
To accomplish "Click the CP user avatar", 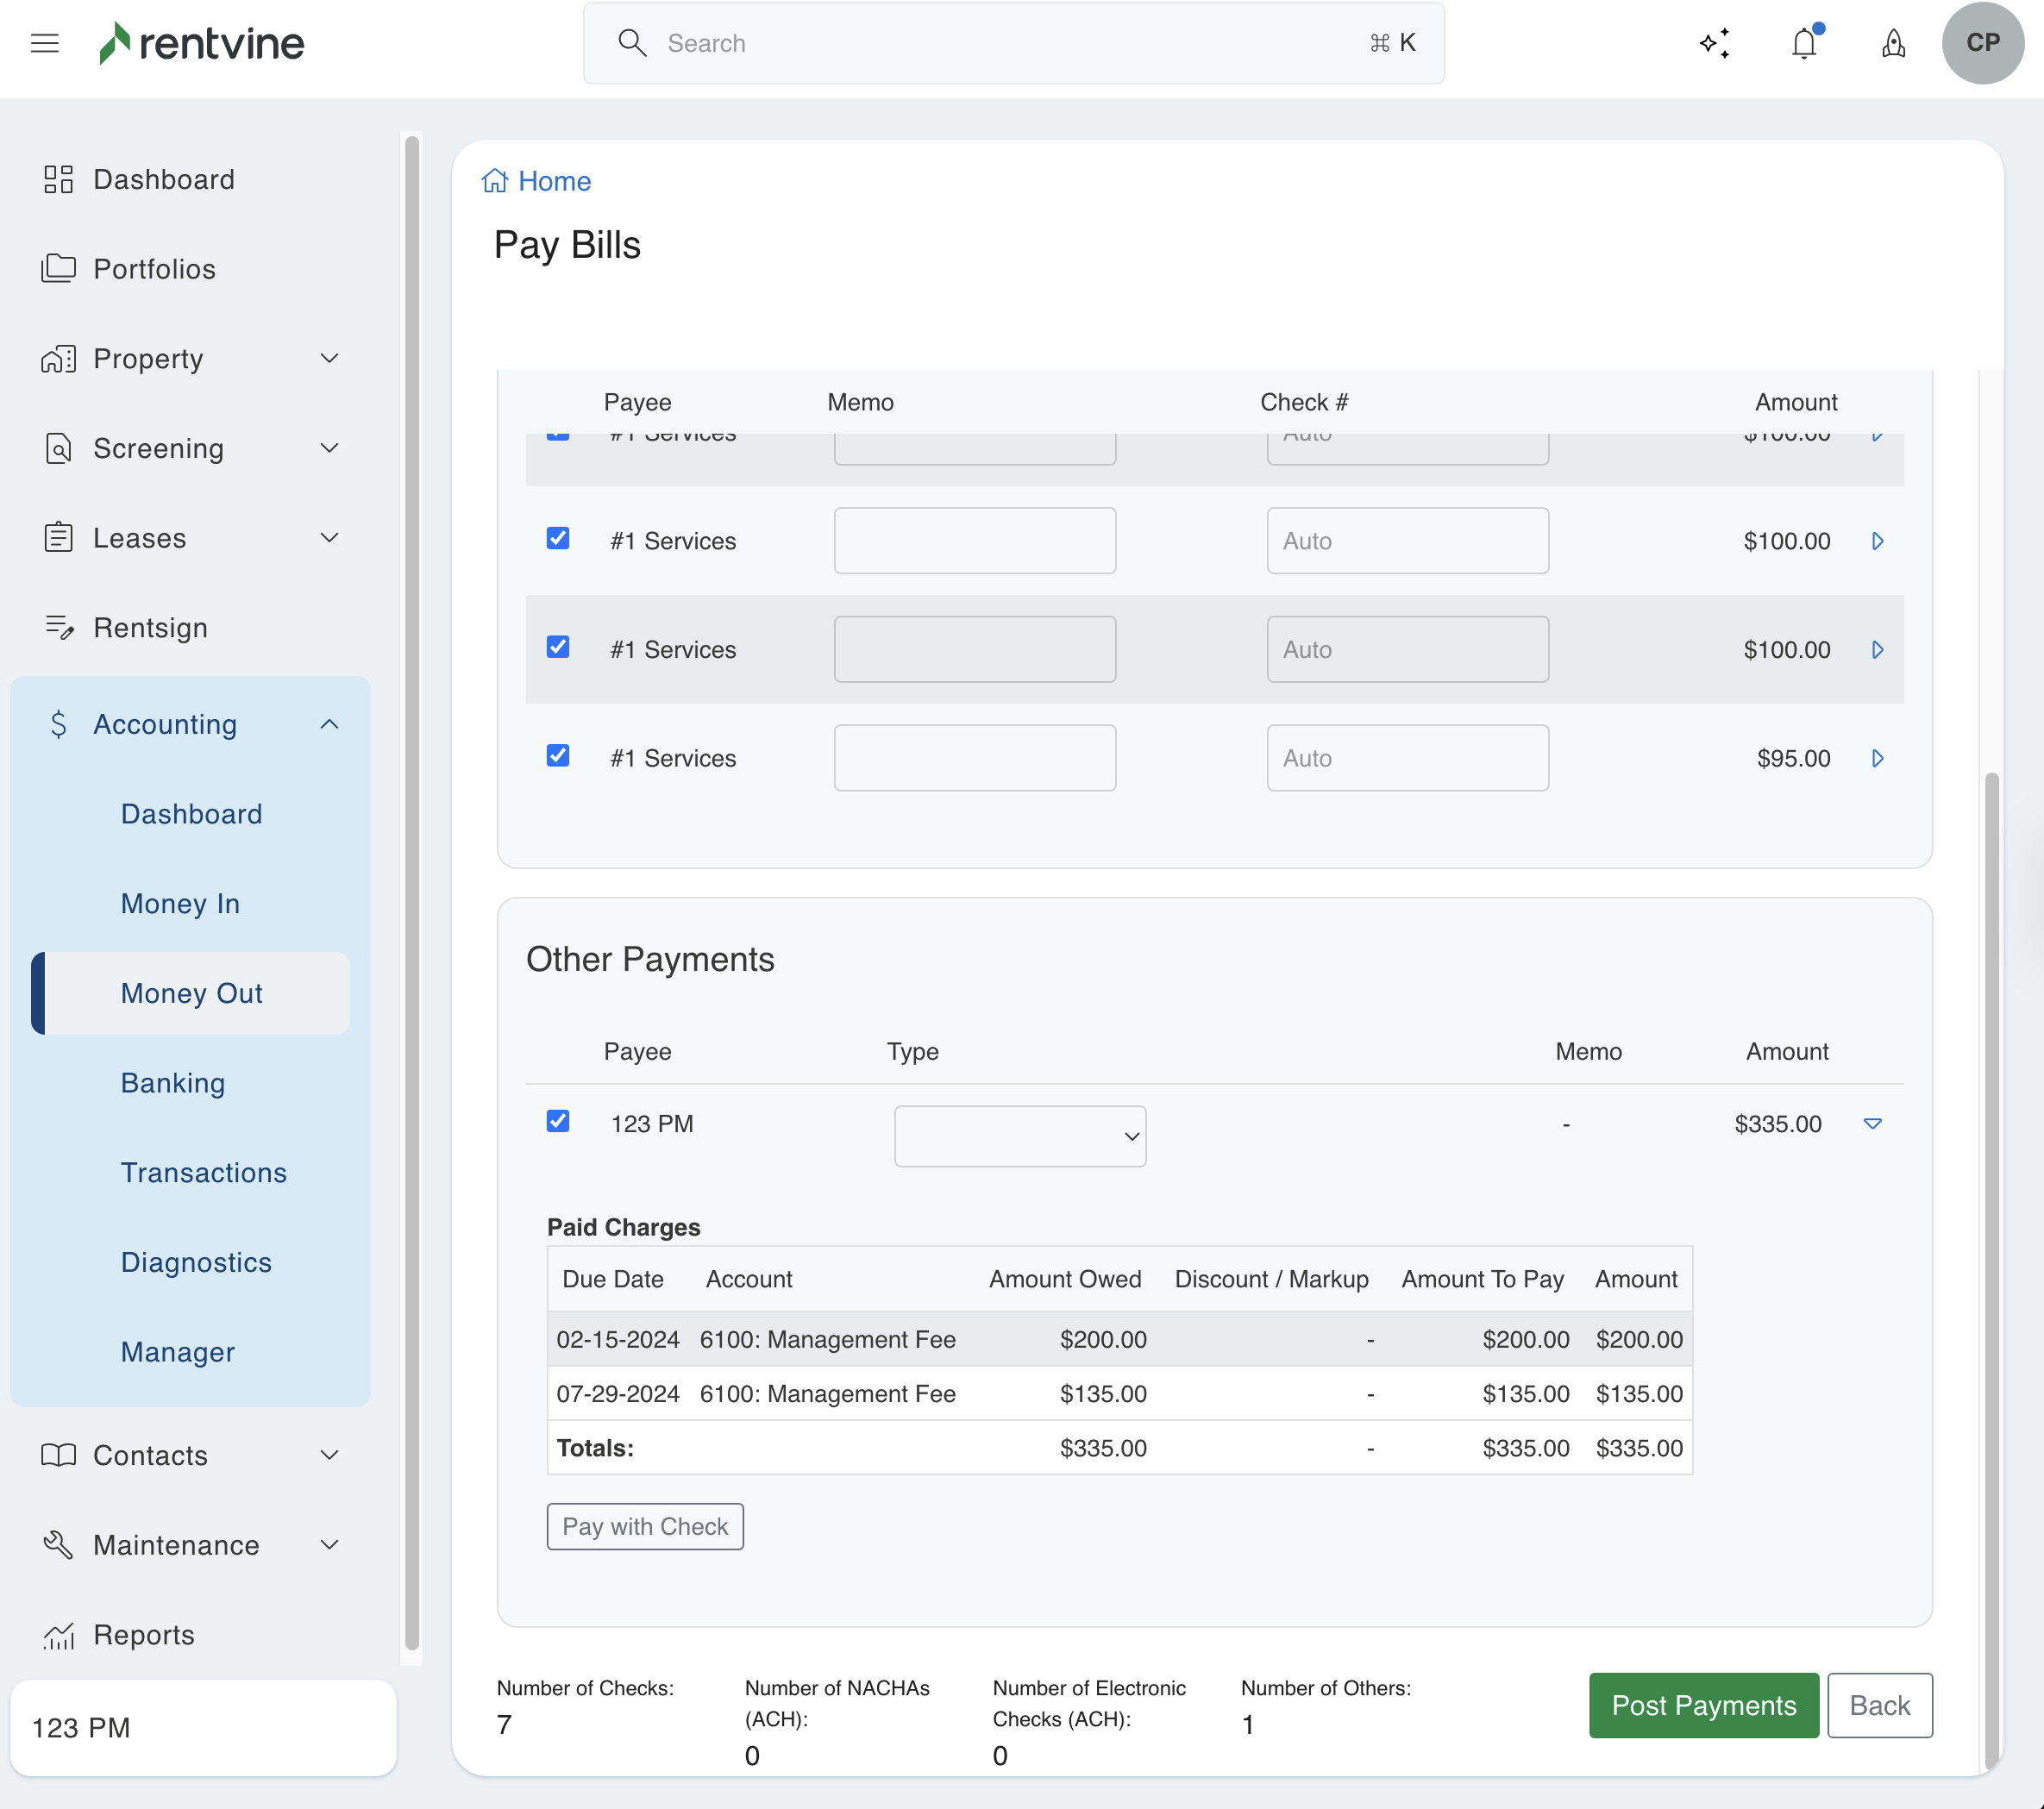I will point(1982,43).
